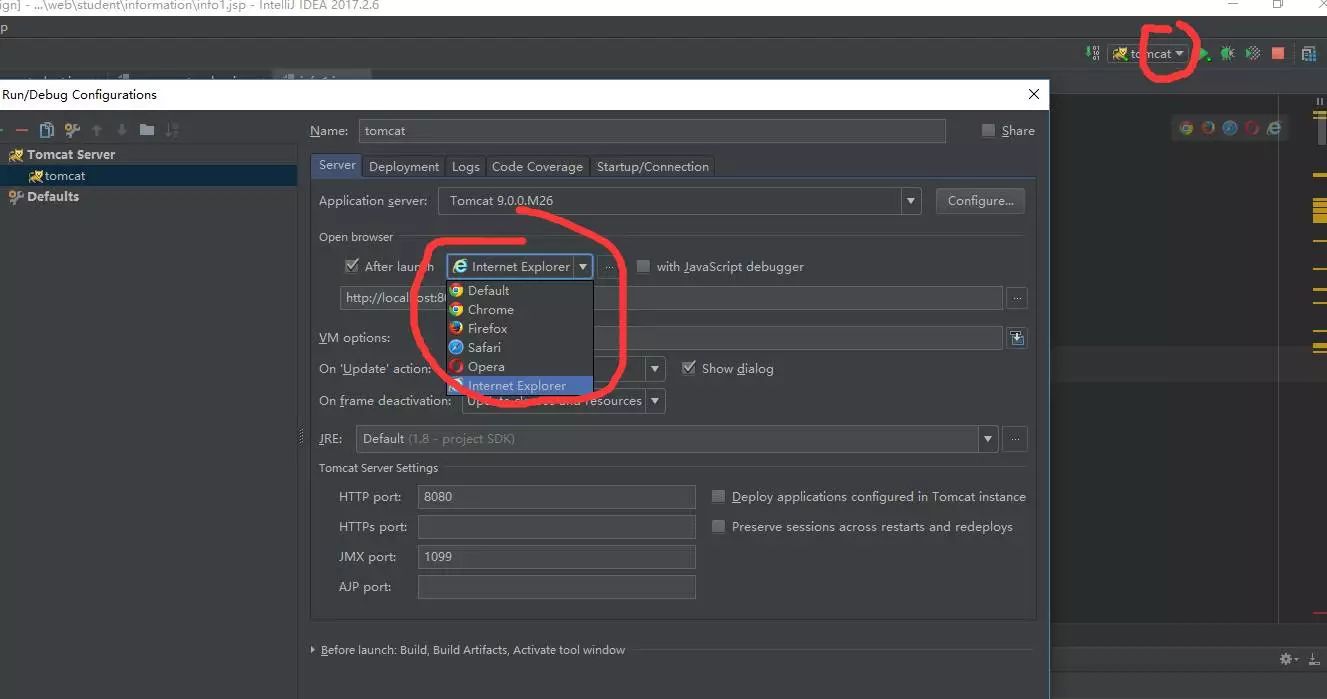
Task: Open the JRE Default dropdown
Action: [988, 438]
